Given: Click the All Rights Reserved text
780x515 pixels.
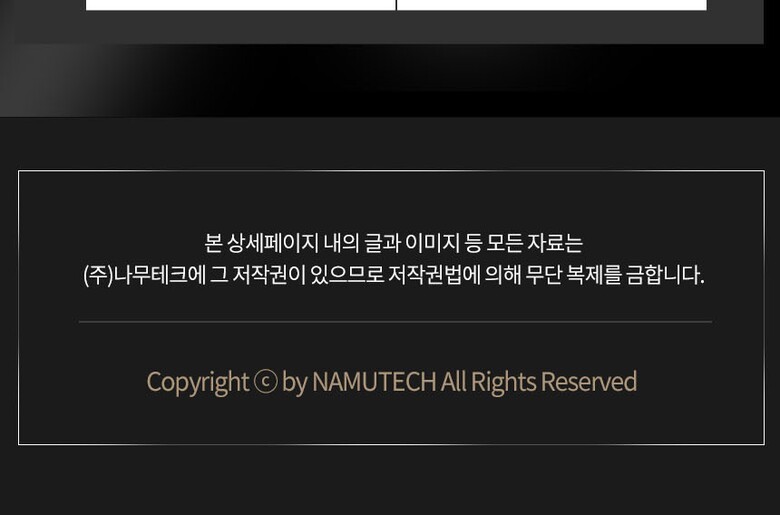Looking at the screenshot, I should pos(539,382).
